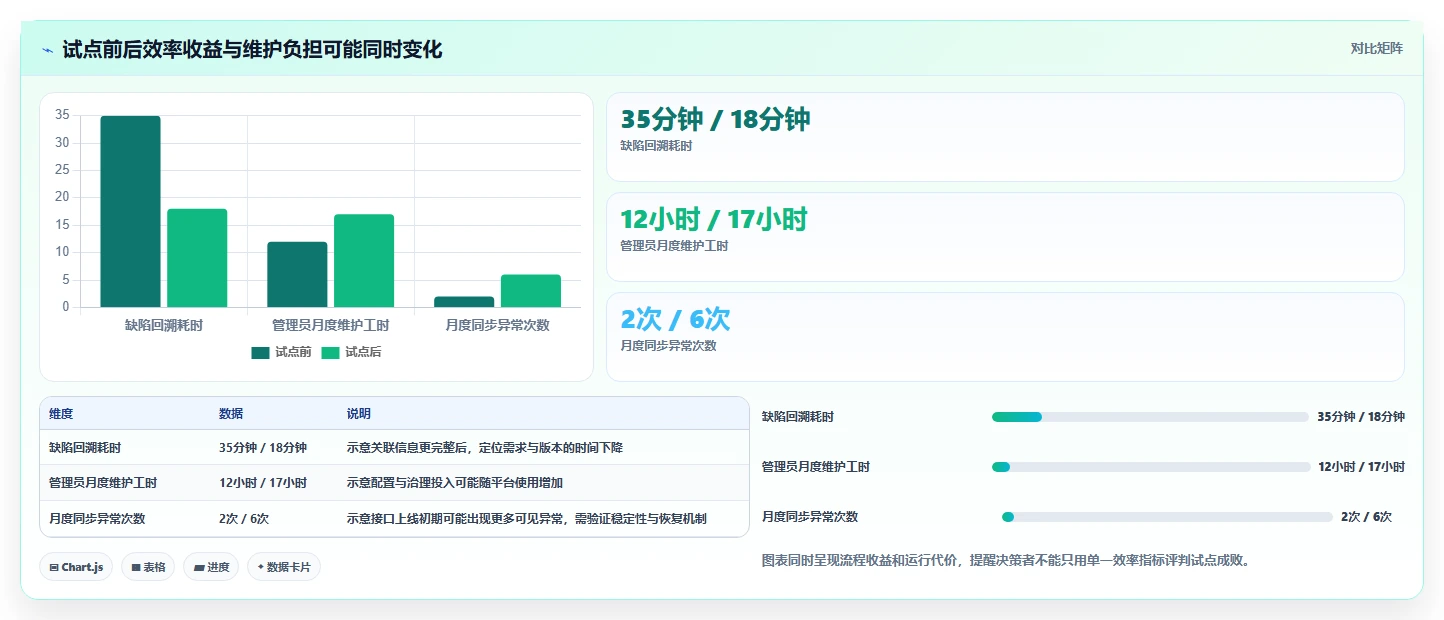This screenshot has width=1444, height=620.
Task: Click the 试点后 bar for 月度同步异常次数
Action: tap(531, 291)
